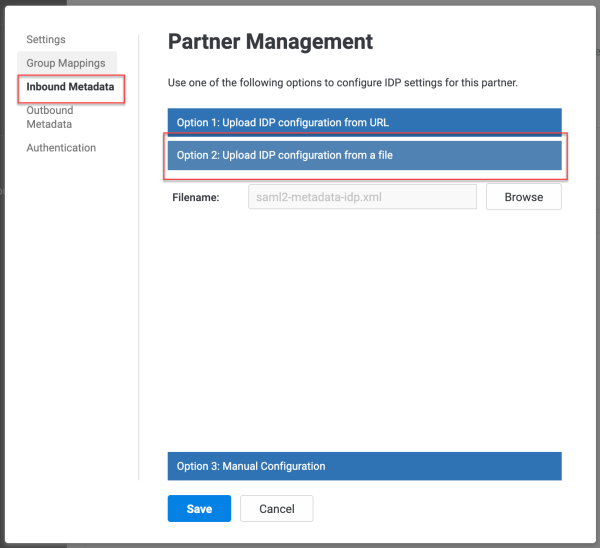Click the Filename: label

coord(196,197)
